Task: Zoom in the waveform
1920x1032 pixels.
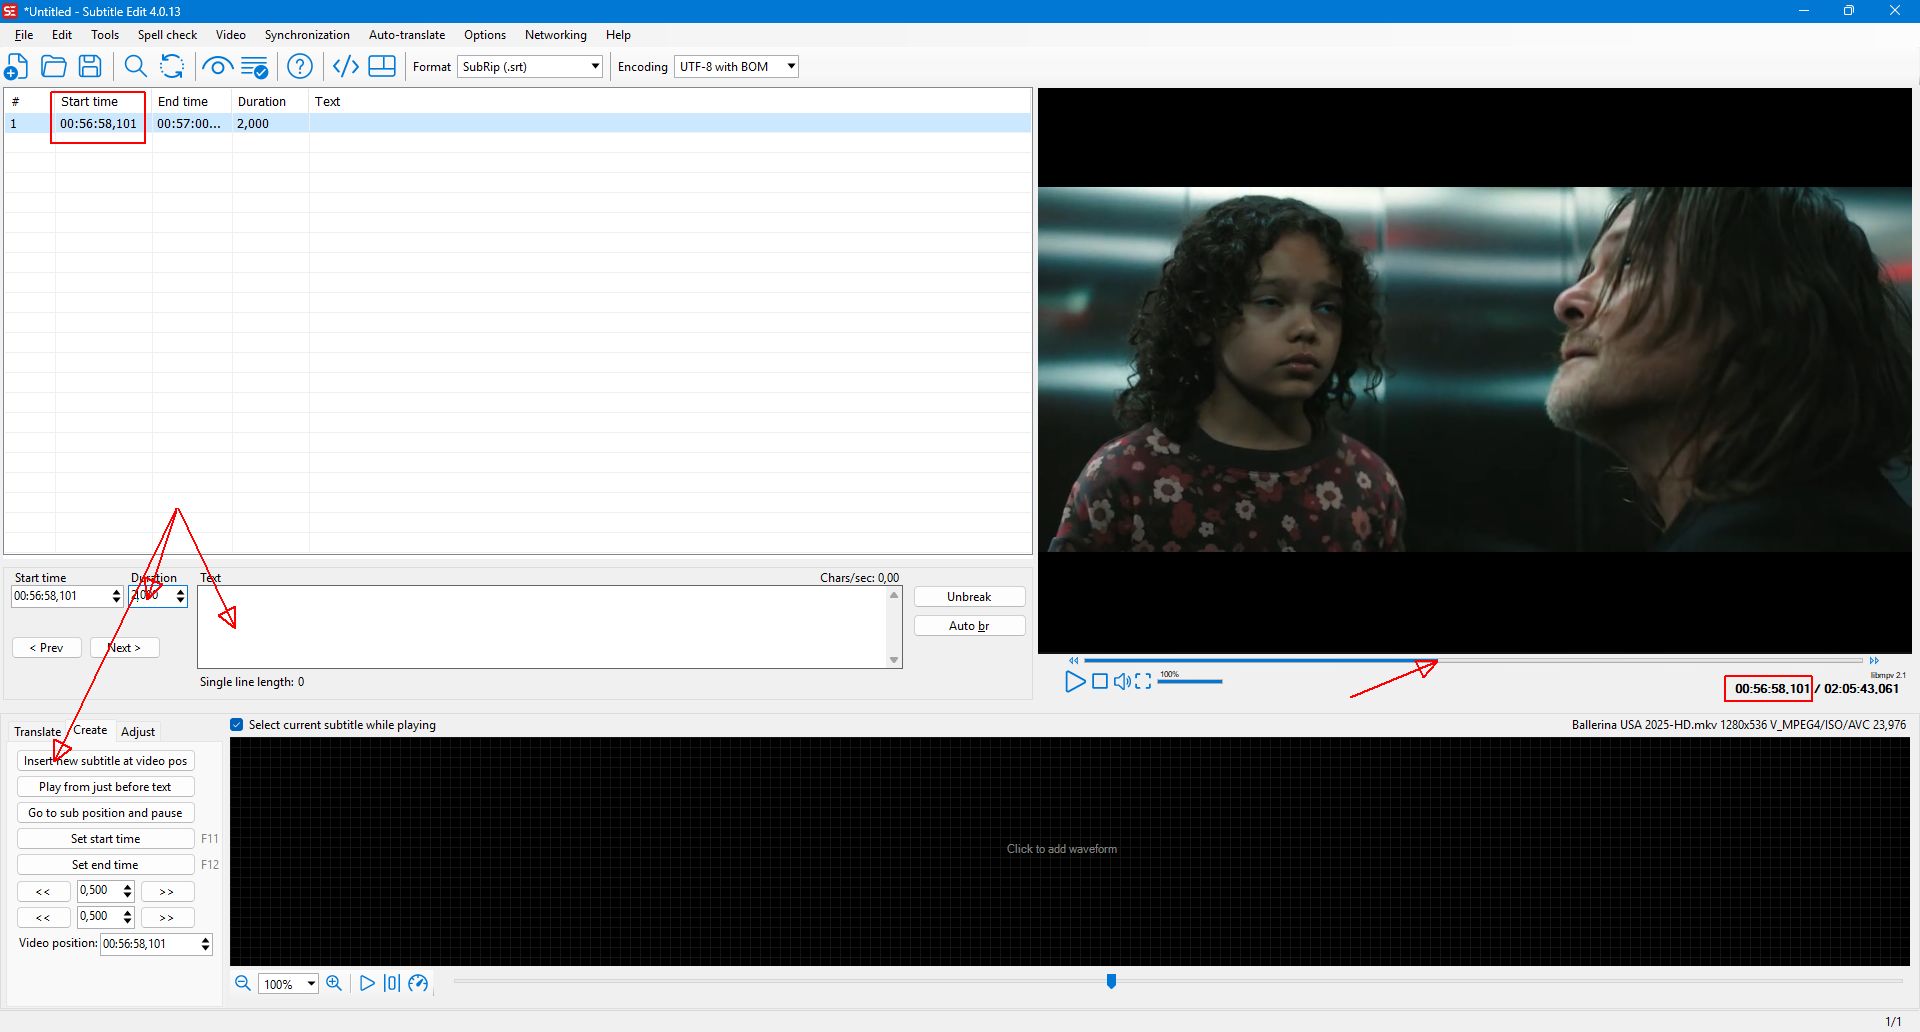Action: [x=334, y=984]
